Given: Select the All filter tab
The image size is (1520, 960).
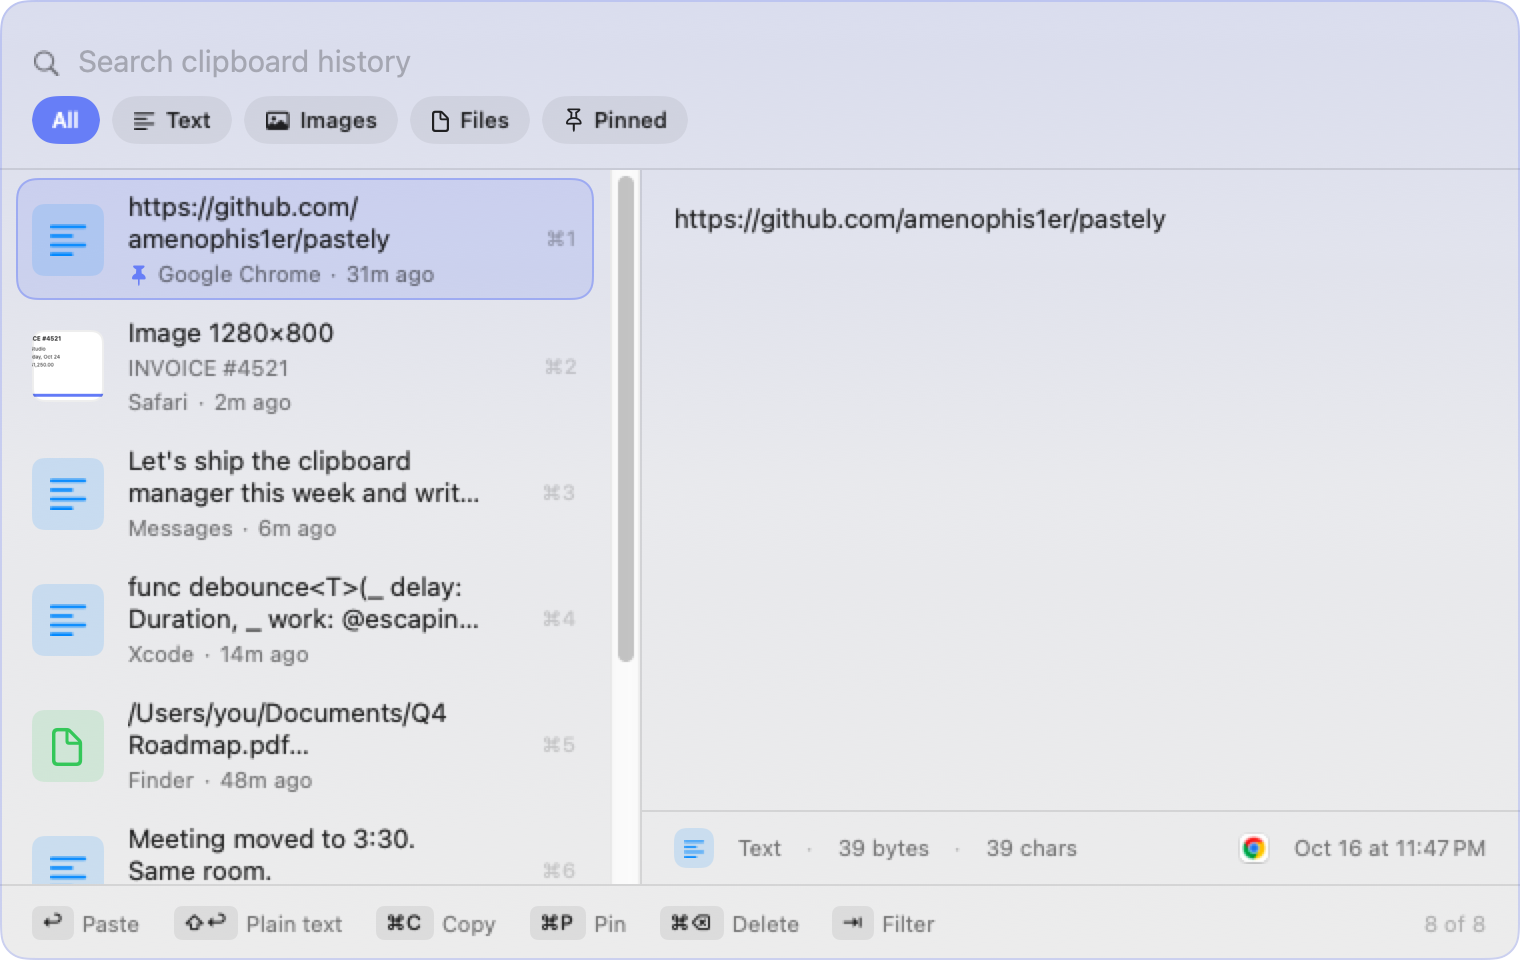Looking at the screenshot, I should click(x=66, y=120).
